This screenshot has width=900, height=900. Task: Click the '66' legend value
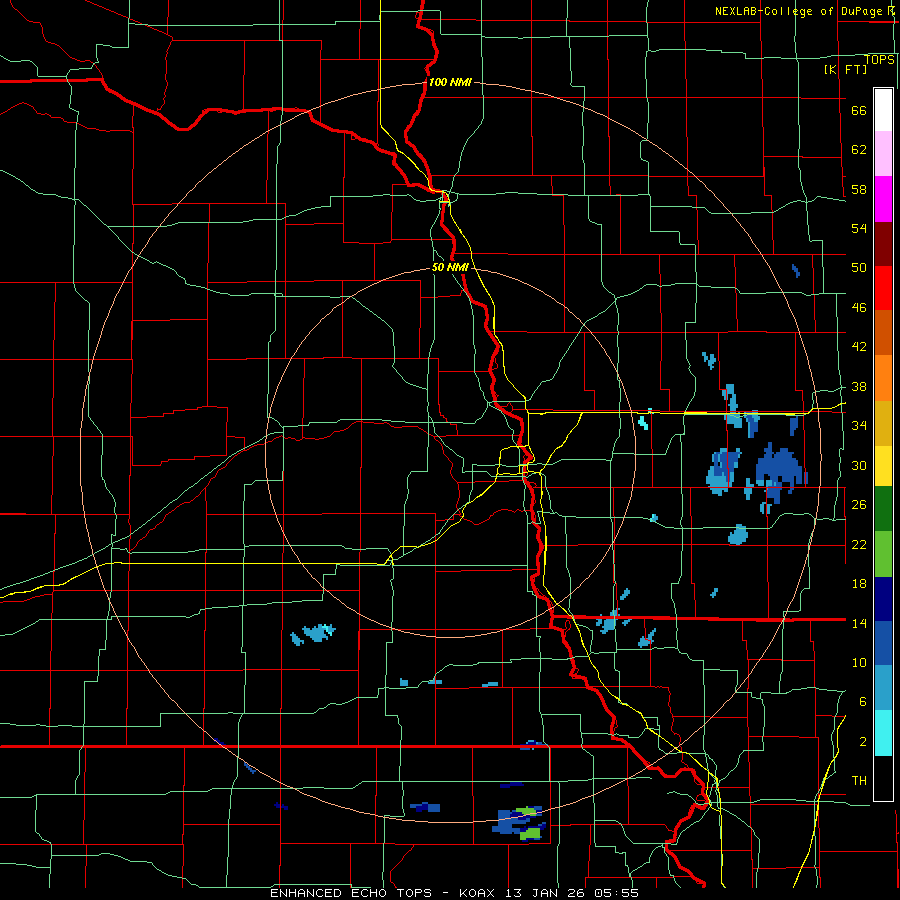pyautogui.click(x=859, y=110)
